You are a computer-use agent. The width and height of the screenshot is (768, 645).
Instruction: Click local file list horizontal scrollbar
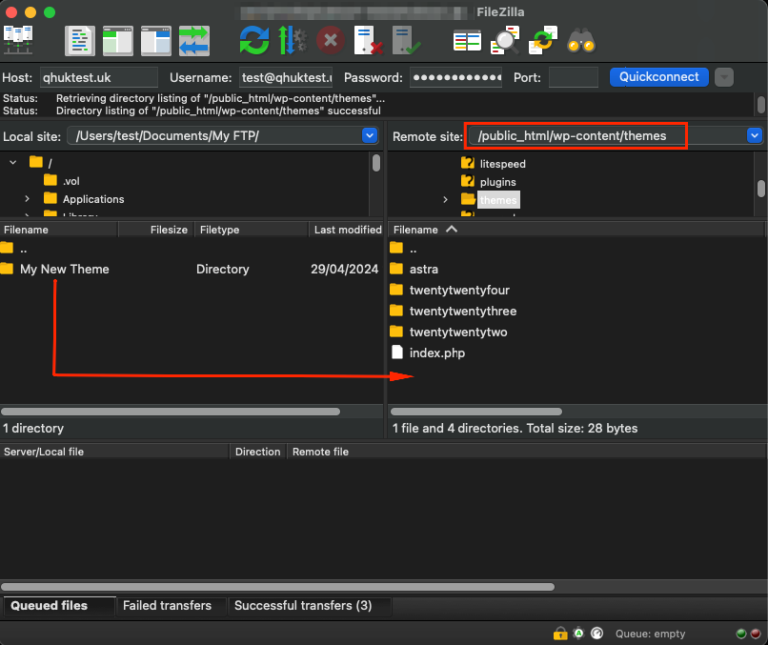(170, 411)
